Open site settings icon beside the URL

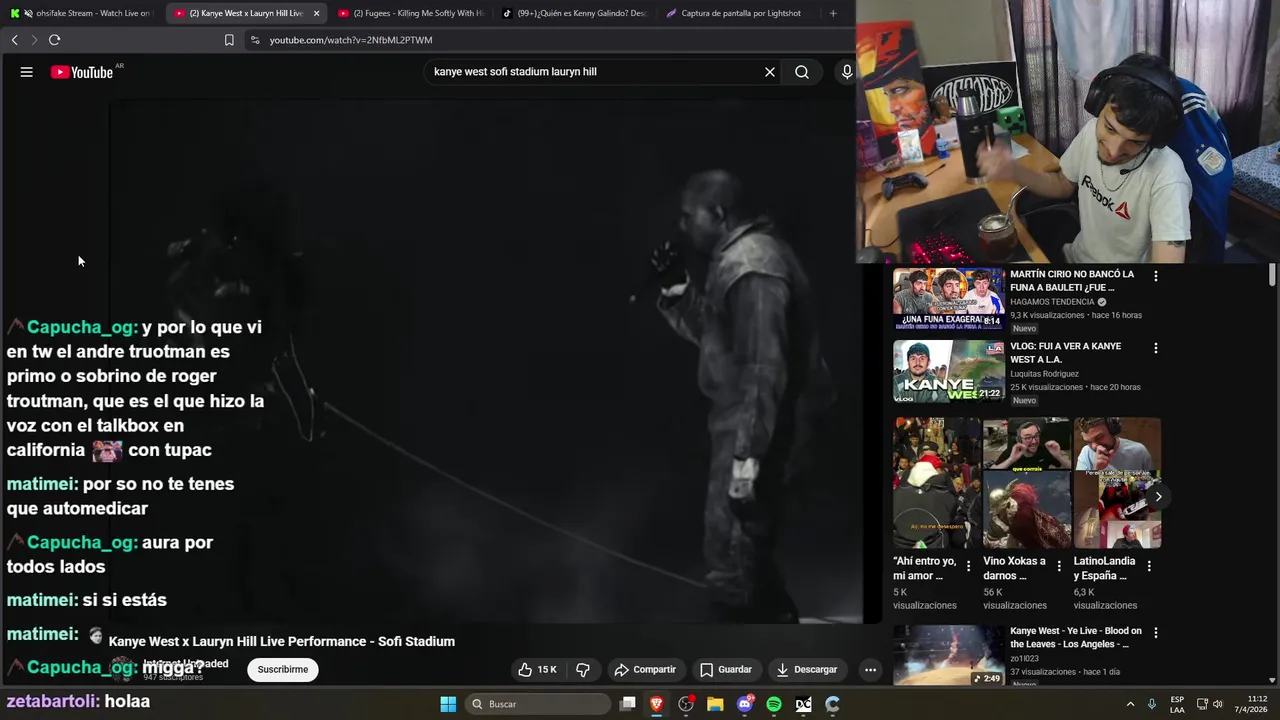point(255,40)
